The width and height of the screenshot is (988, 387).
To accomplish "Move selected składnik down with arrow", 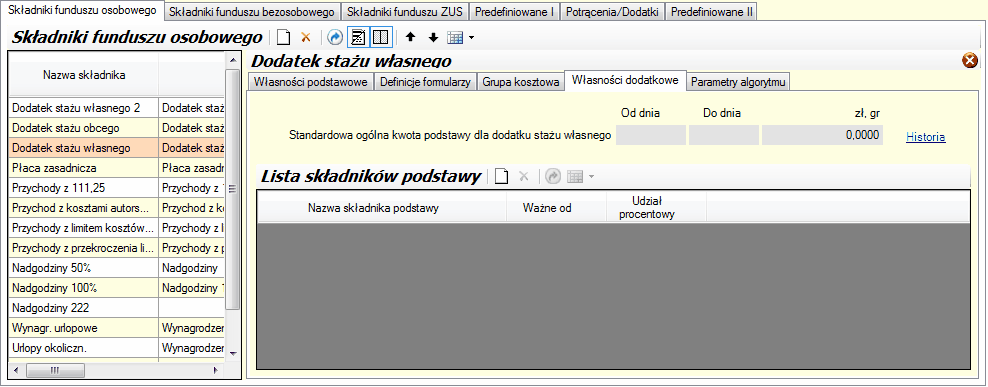I will point(433,38).
